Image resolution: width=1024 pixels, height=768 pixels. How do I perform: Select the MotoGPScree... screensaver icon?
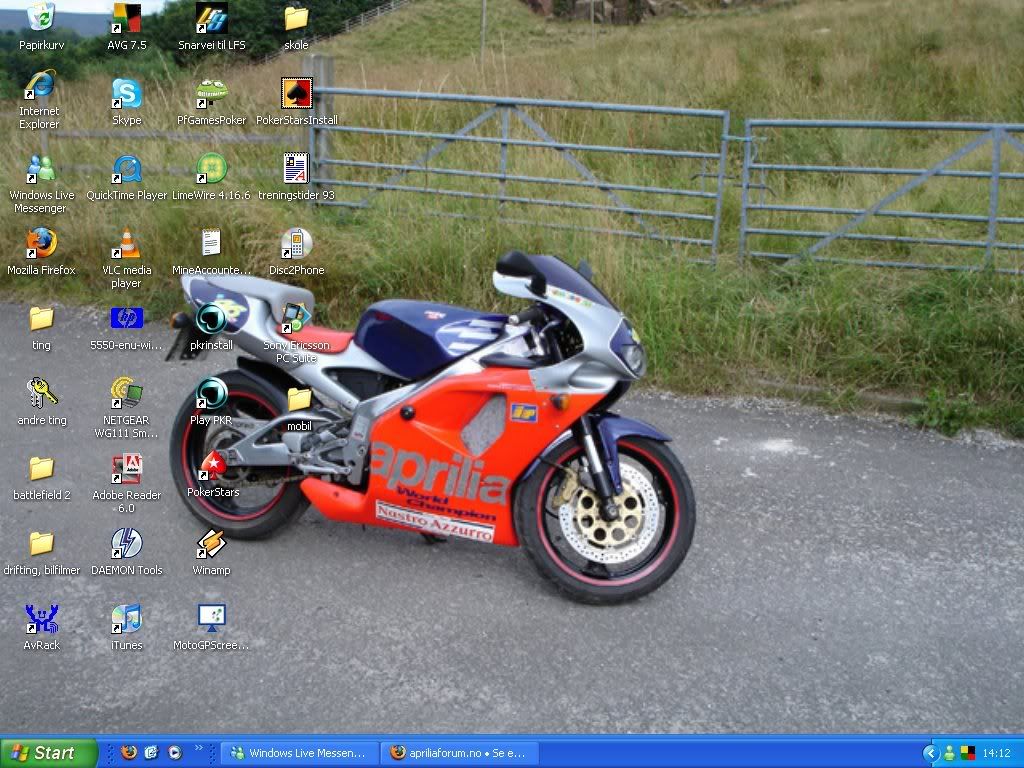(212, 618)
